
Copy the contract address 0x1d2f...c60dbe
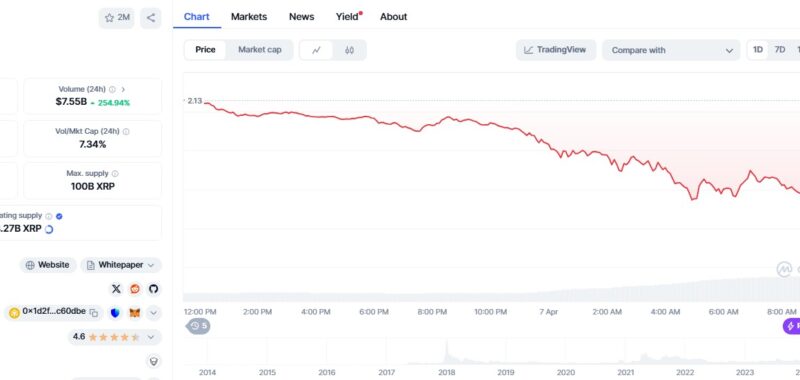click(x=94, y=313)
